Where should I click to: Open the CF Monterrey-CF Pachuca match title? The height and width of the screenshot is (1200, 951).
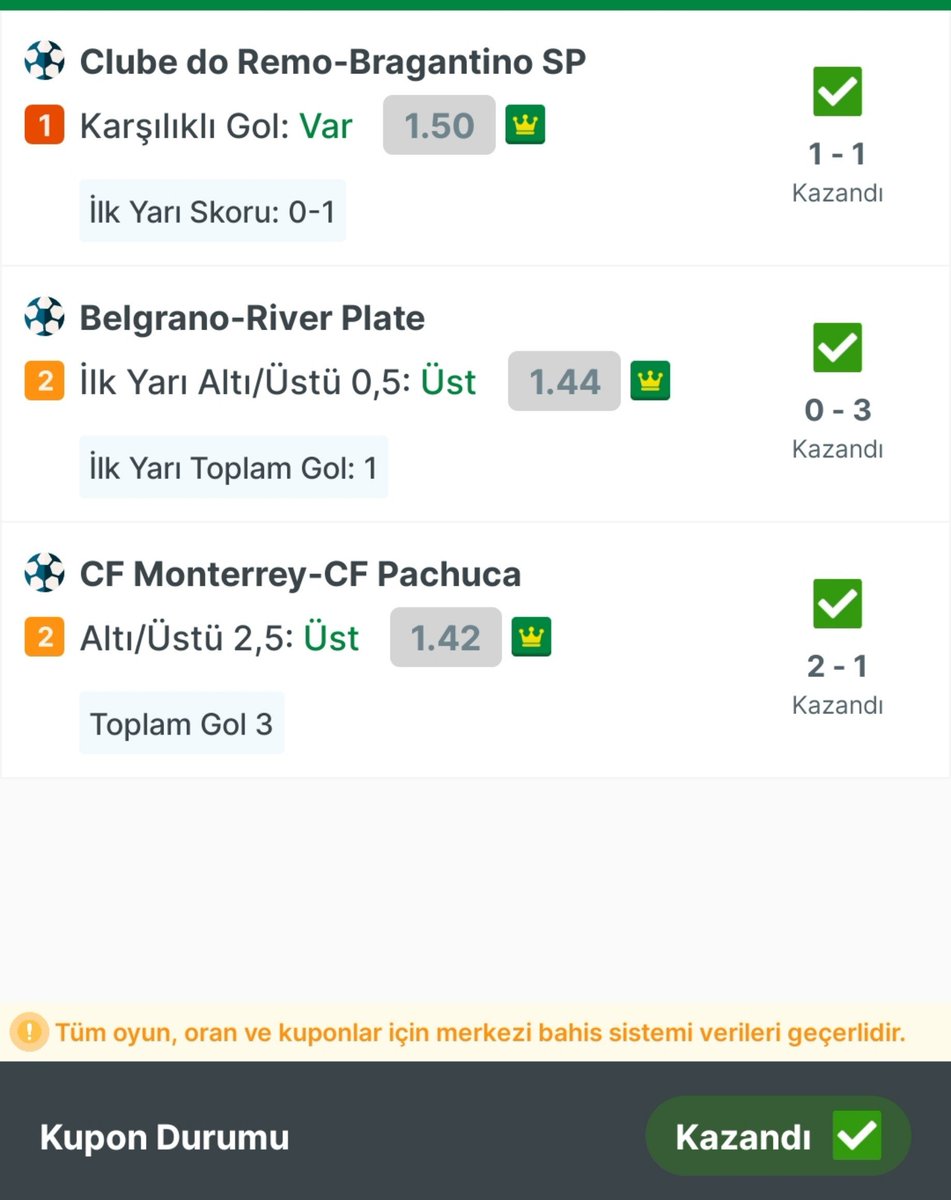tap(301, 574)
